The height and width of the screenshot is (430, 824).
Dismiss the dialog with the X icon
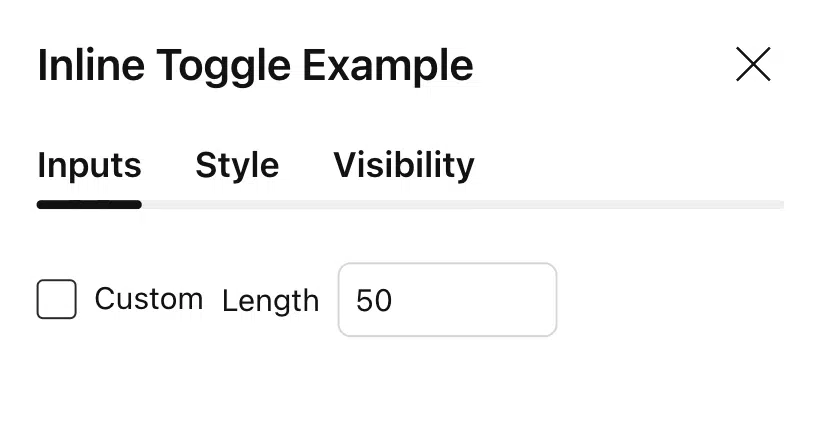753,65
